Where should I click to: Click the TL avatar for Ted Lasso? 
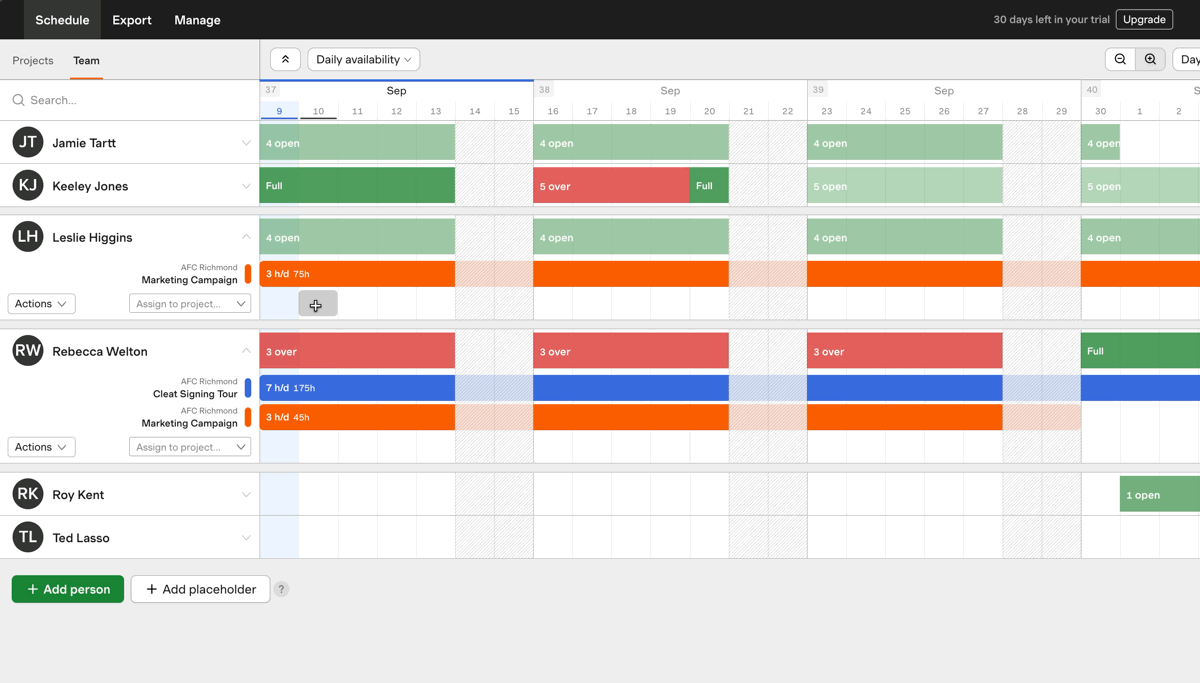coord(28,537)
